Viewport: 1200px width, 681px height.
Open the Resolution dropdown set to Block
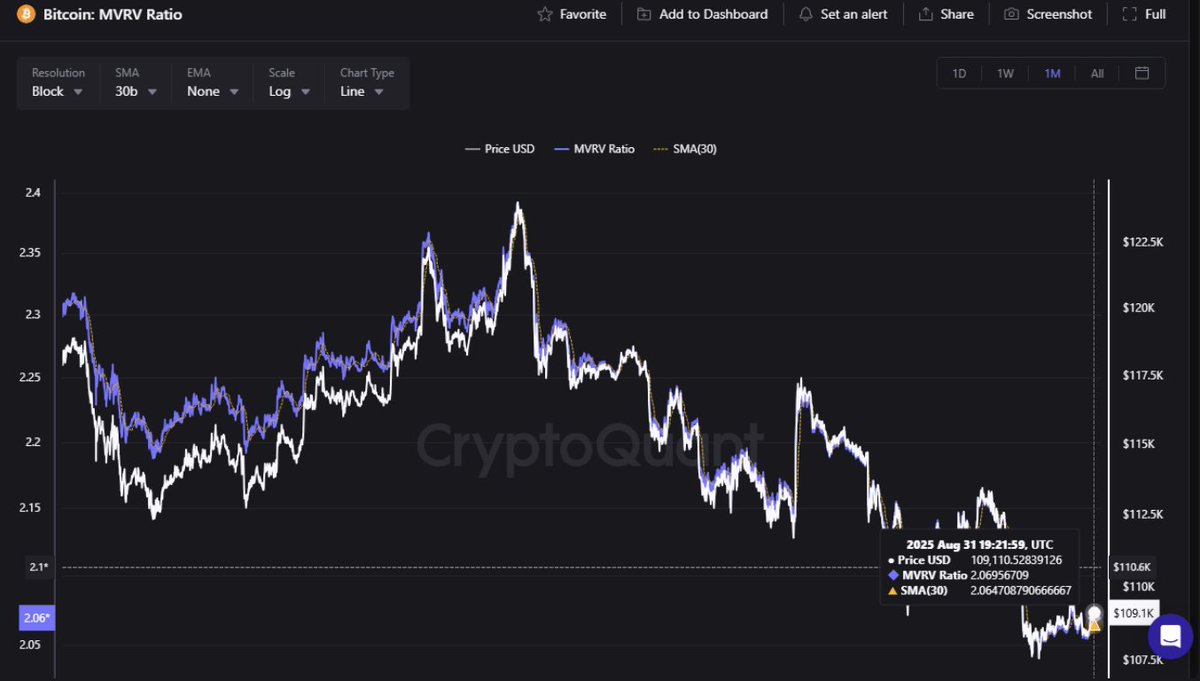point(57,91)
